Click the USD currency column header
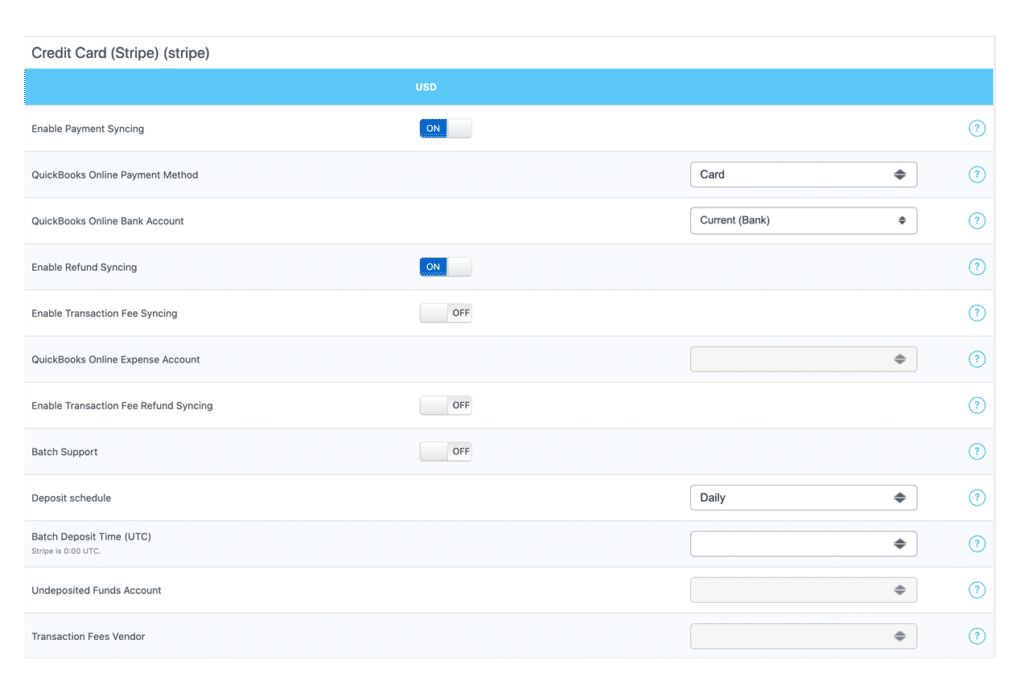Viewport: 1024px width, 697px height. pyautogui.click(x=426, y=87)
